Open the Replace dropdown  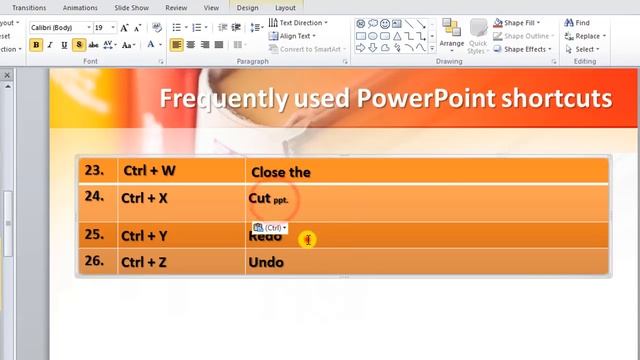[x=585, y=36]
